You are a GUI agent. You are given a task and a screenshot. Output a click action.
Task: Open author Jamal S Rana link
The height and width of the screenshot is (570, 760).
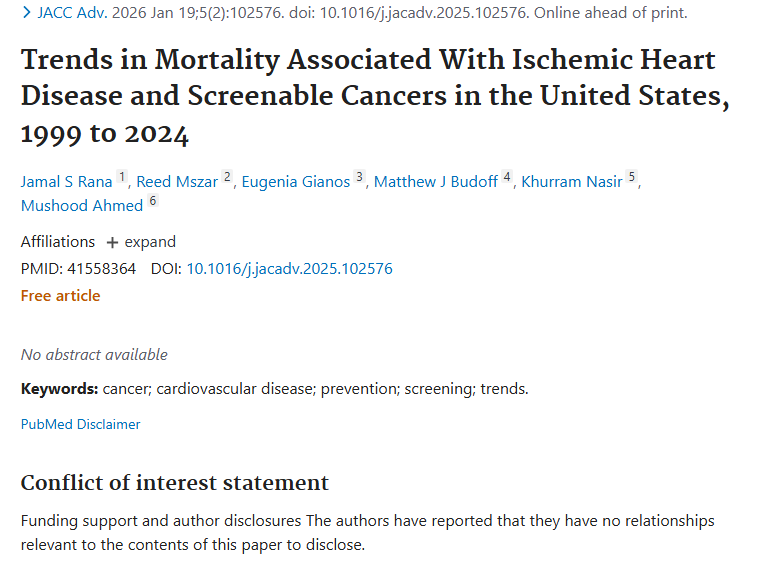click(x=67, y=181)
